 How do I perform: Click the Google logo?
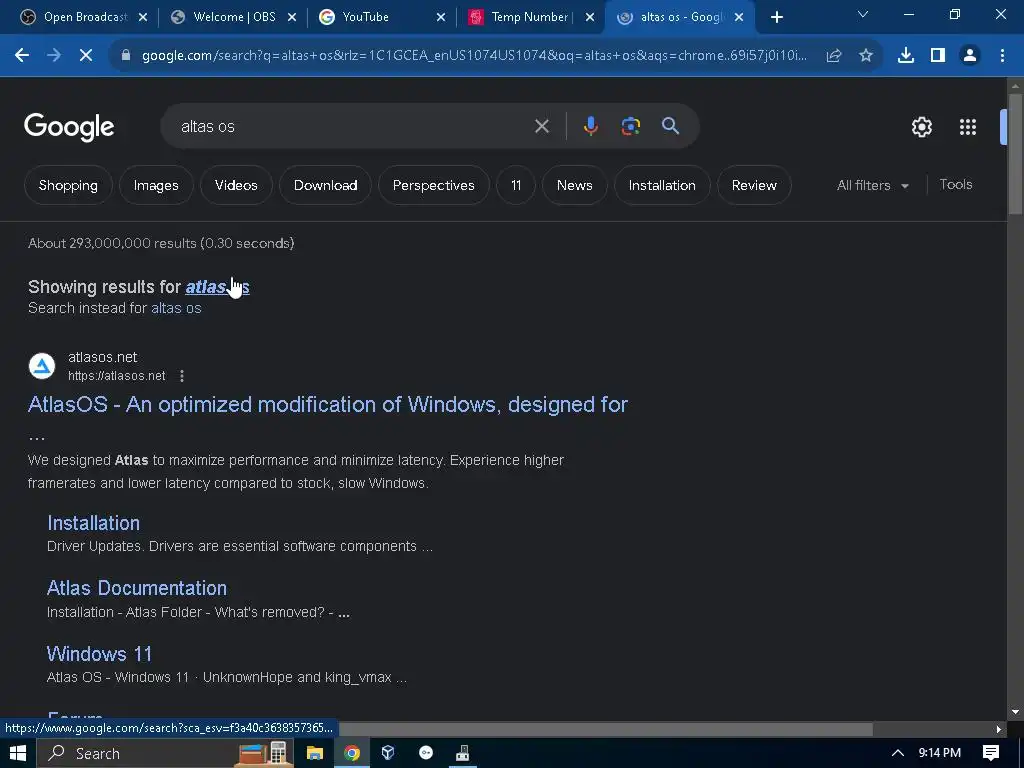[x=69, y=127]
